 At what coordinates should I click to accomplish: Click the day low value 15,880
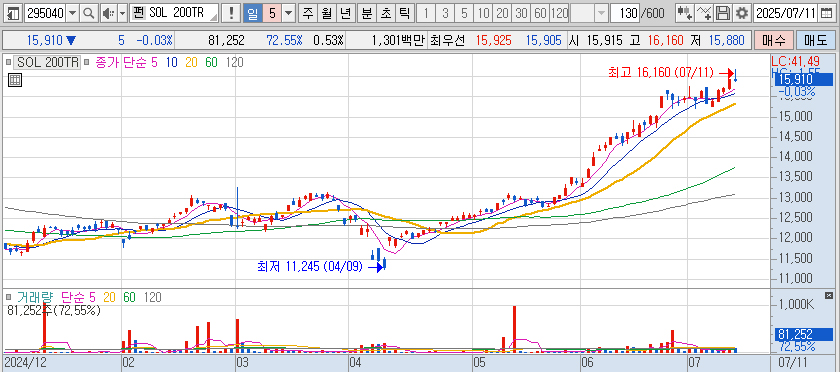click(726, 40)
